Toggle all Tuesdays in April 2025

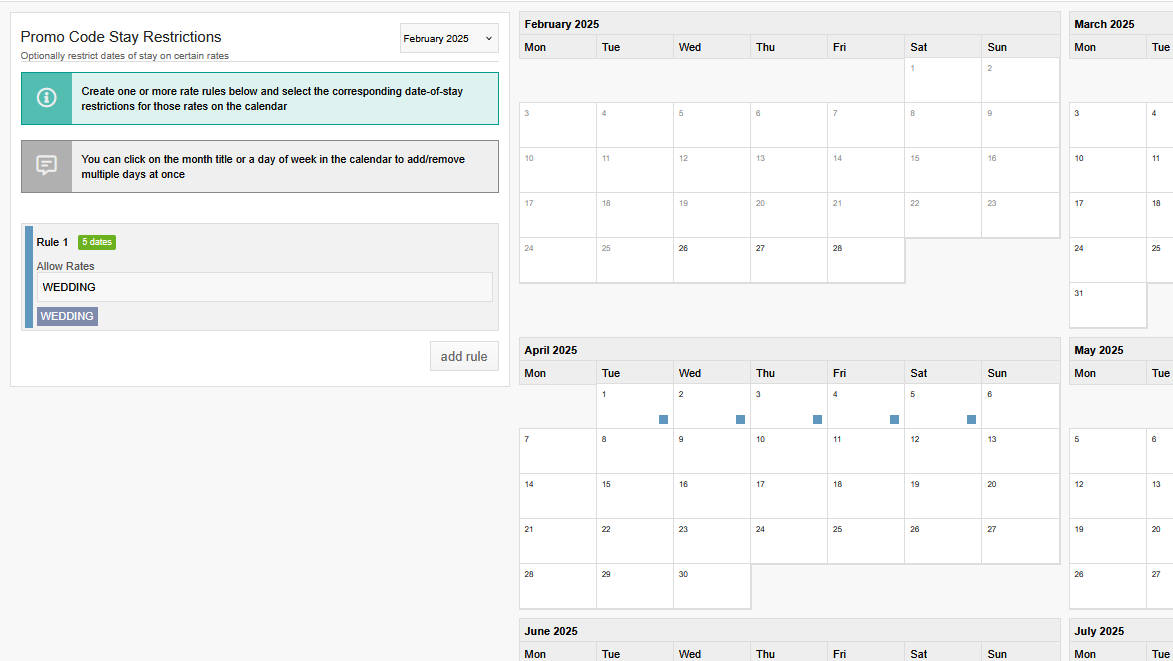(x=634, y=373)
